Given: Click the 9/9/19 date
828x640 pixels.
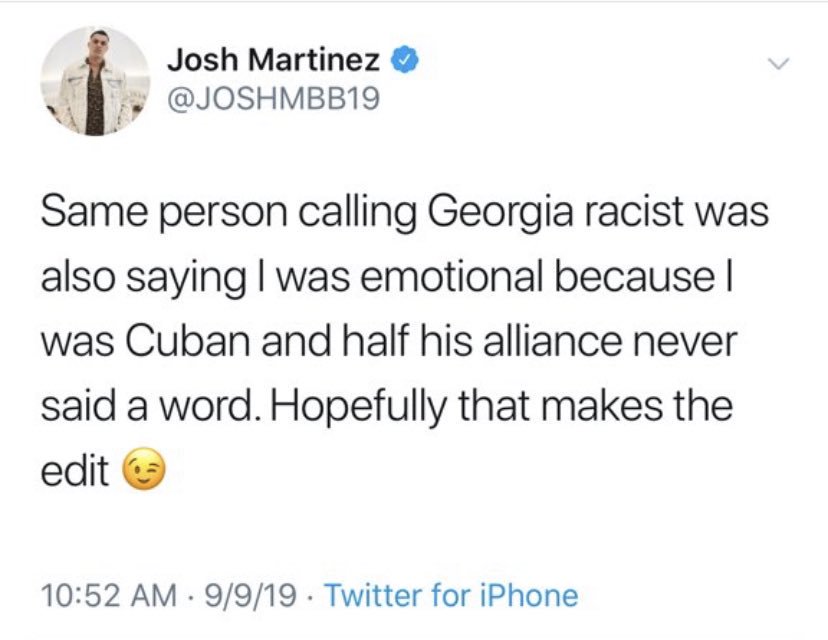Looking at the screenshot, I should click(250, 595).
